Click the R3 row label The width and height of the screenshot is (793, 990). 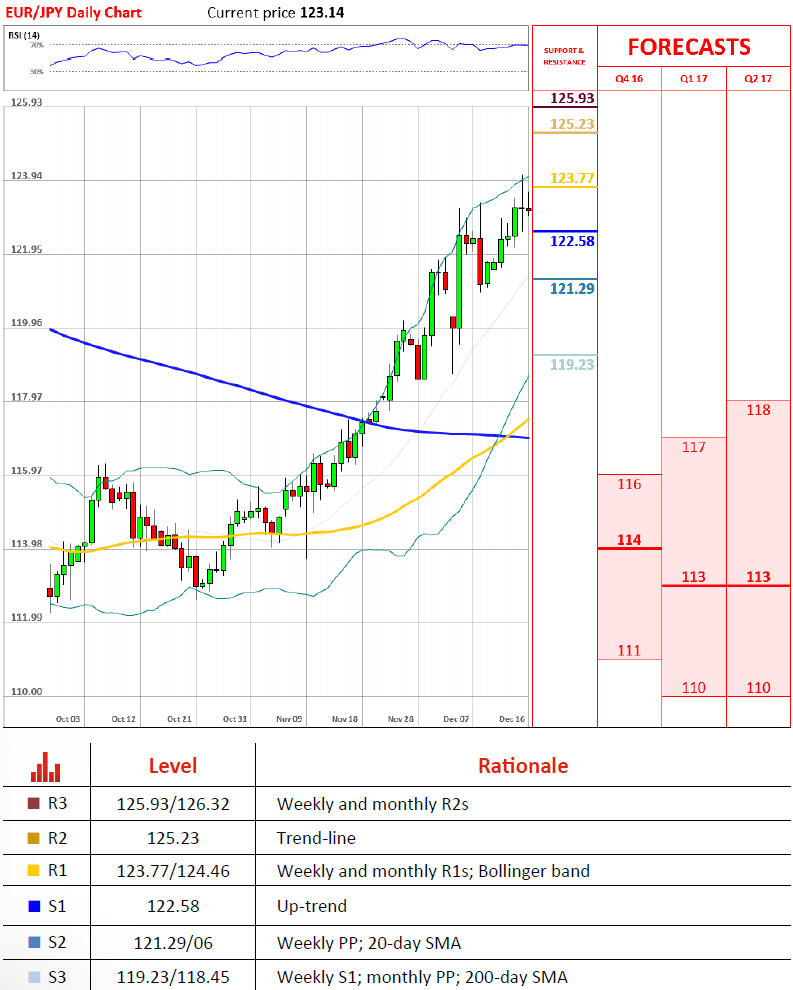pyautogui.click(x=57, y=804)
